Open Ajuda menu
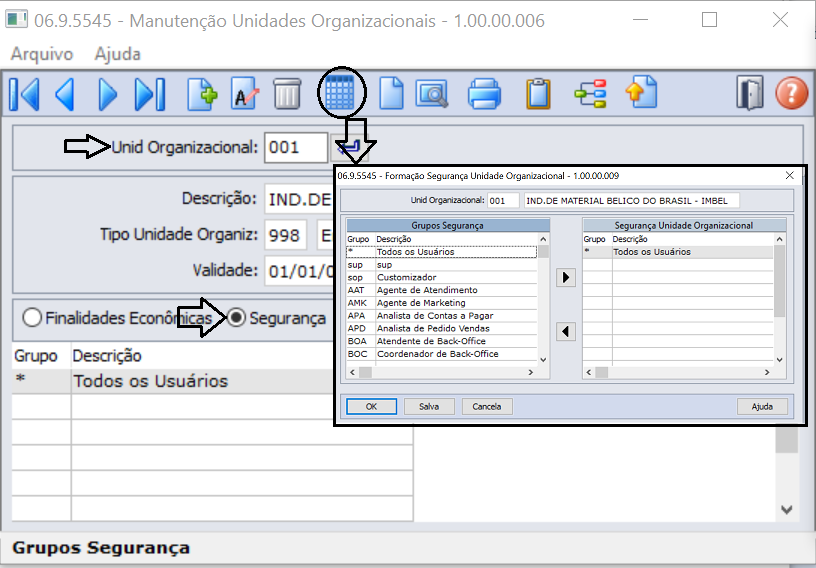The image size is (816, 568). coord(118,54)
